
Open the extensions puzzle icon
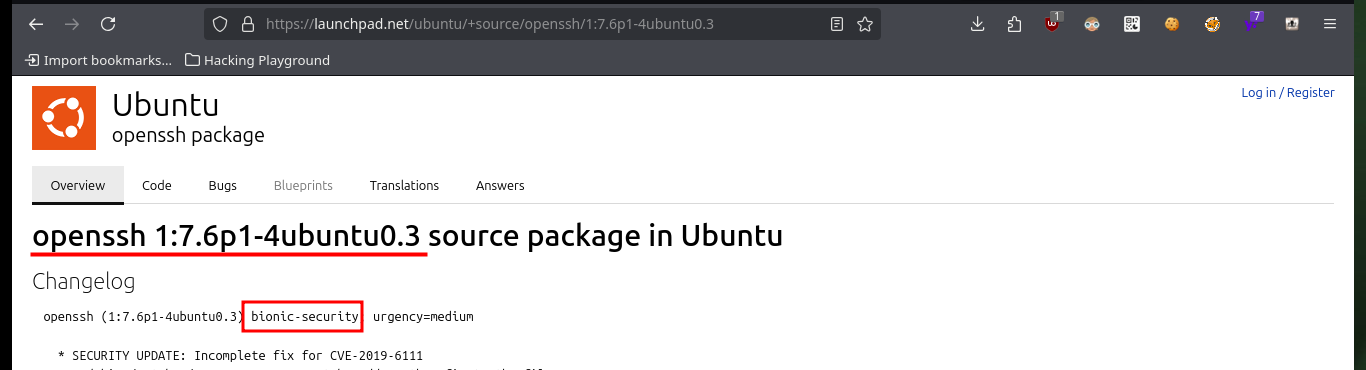coord(1015,24)
